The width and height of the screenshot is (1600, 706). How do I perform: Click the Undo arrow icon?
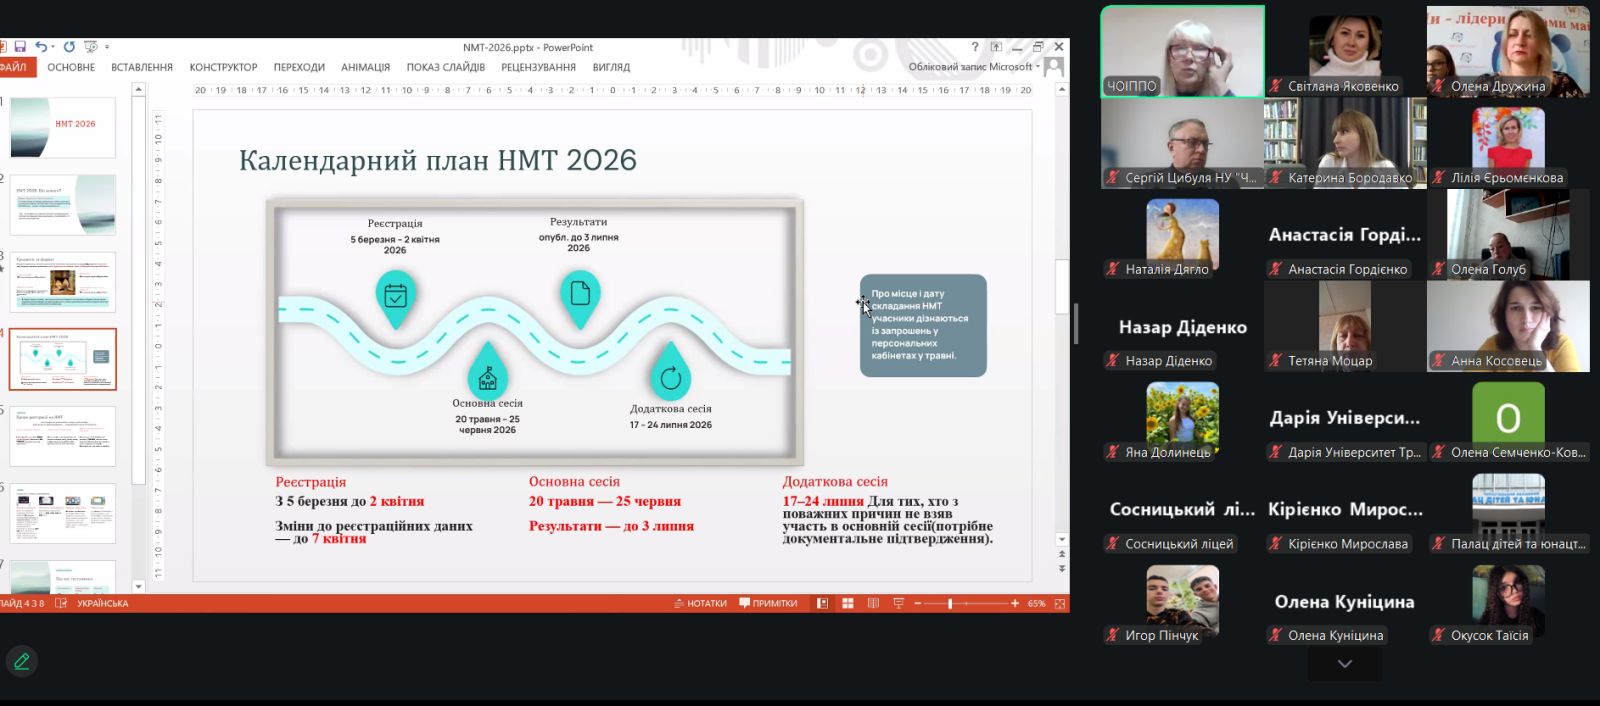tap(40, 47)
